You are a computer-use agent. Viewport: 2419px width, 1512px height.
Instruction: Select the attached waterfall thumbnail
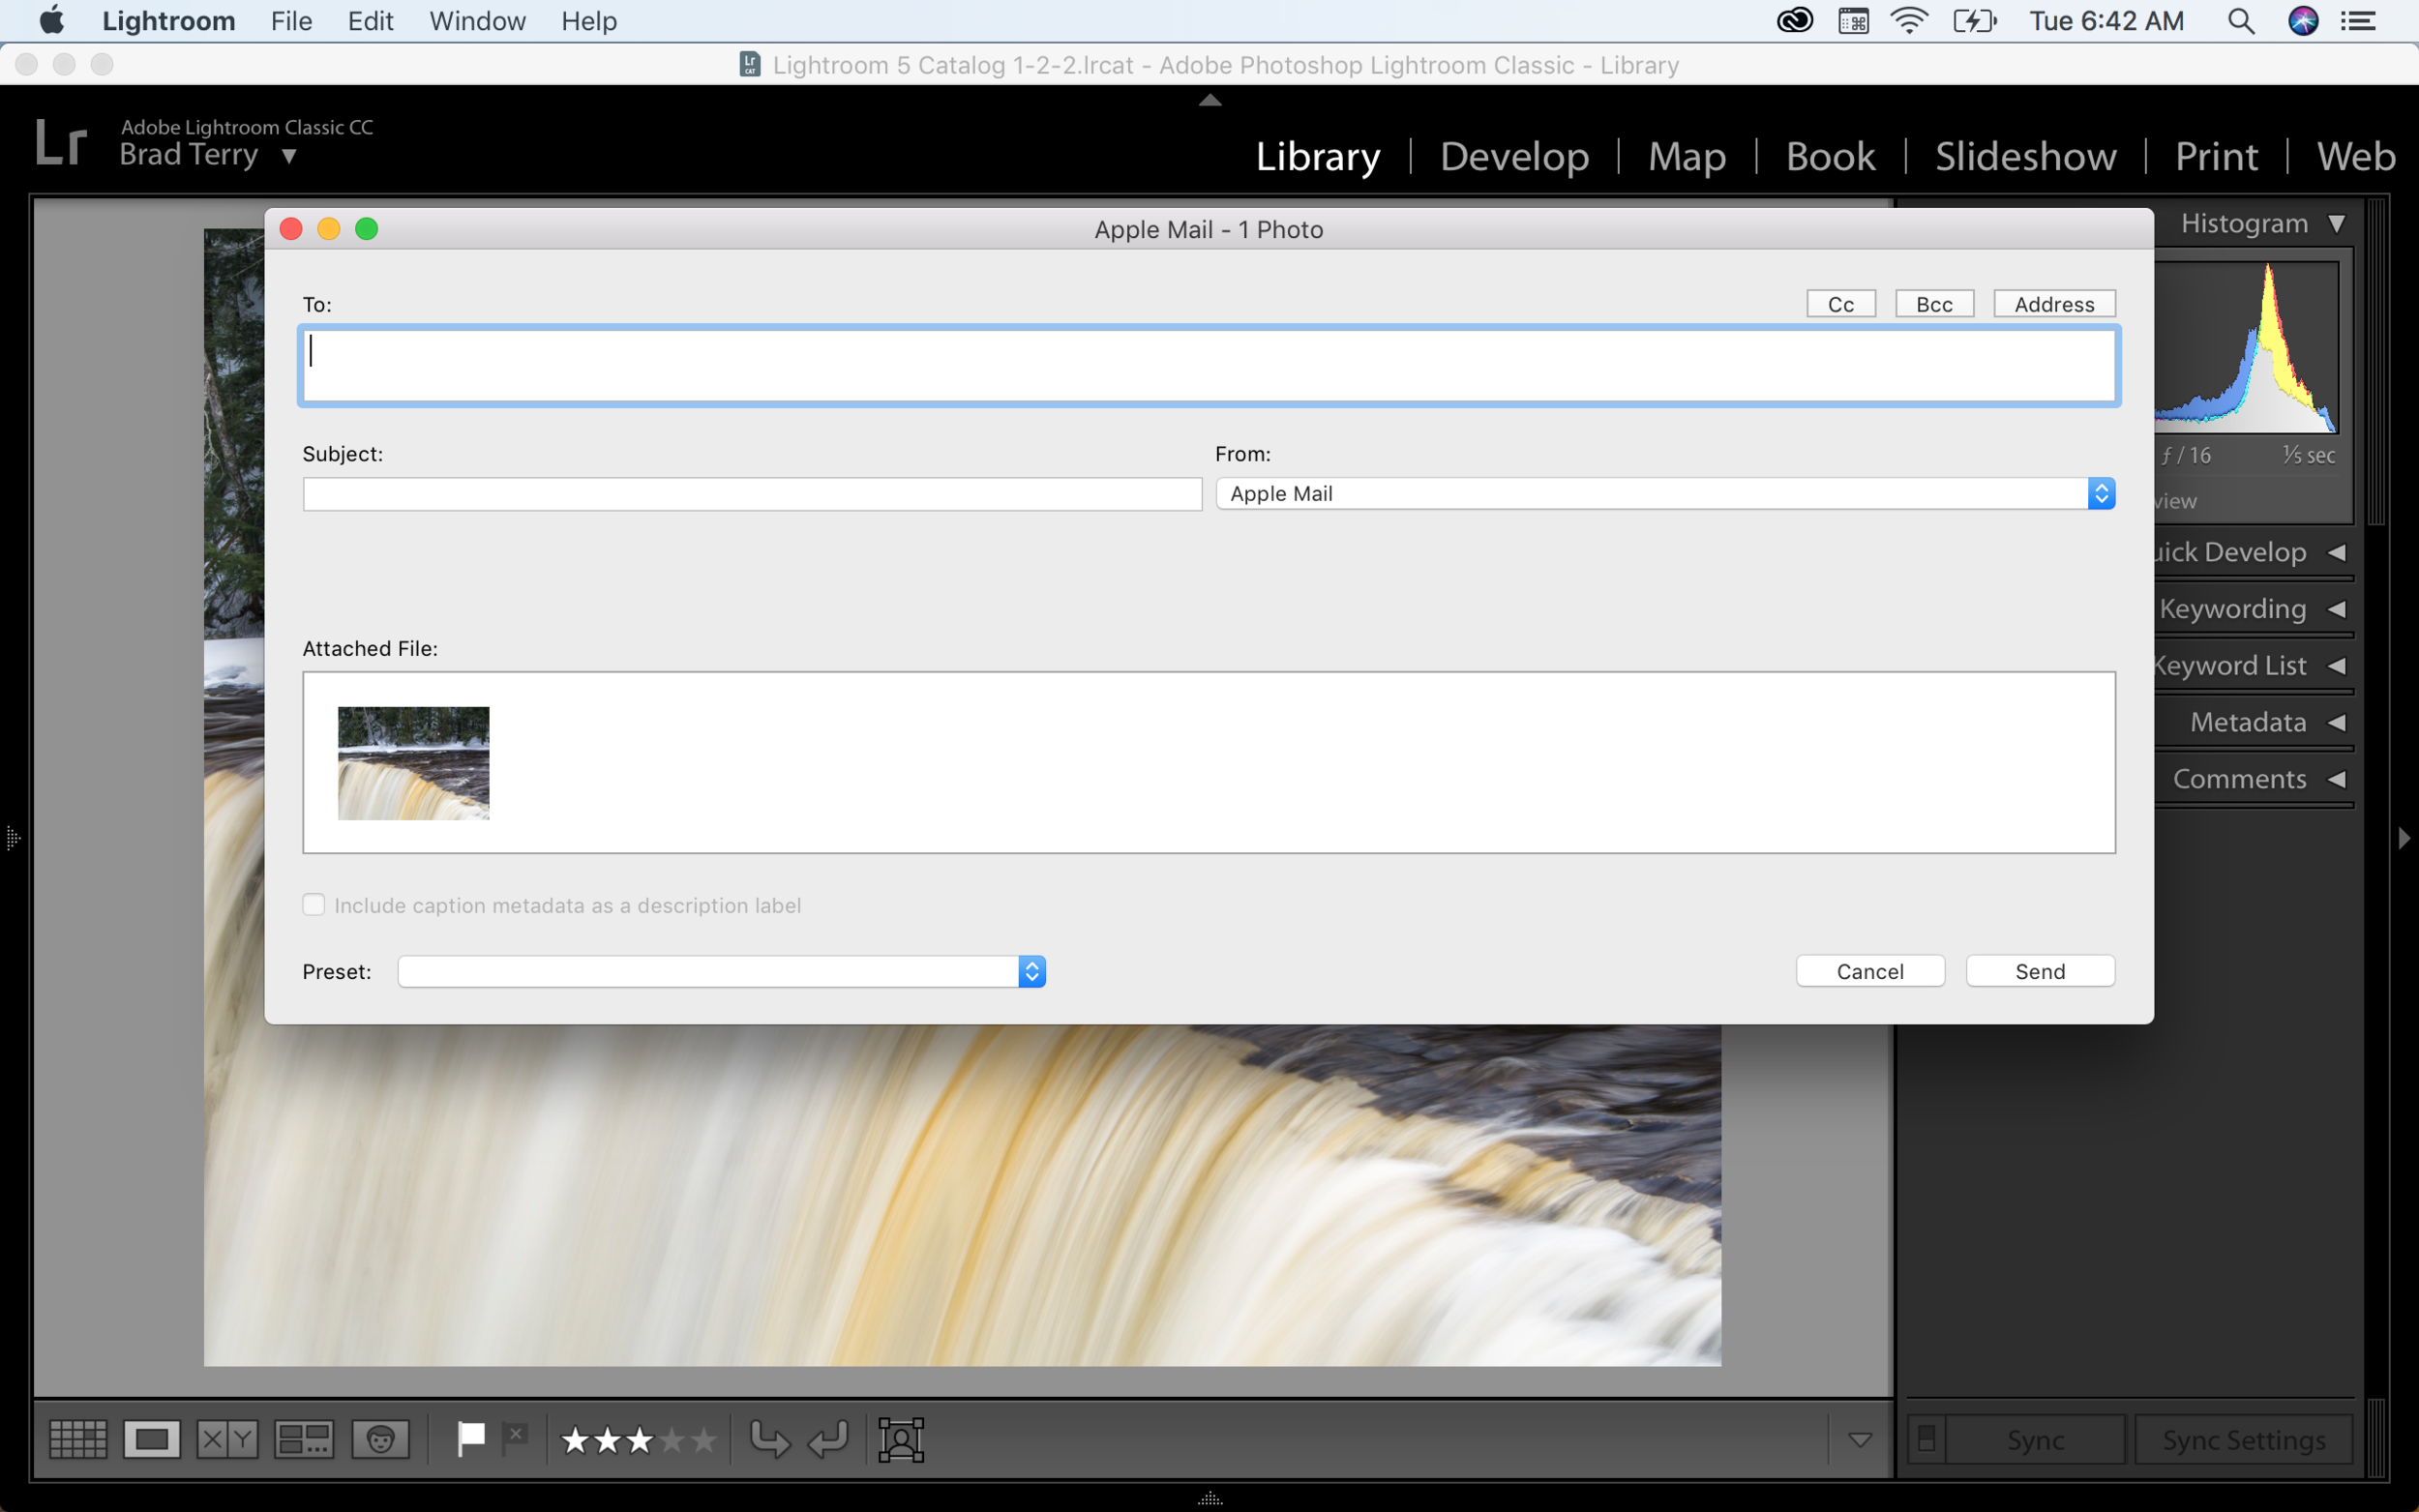[414, 763]
